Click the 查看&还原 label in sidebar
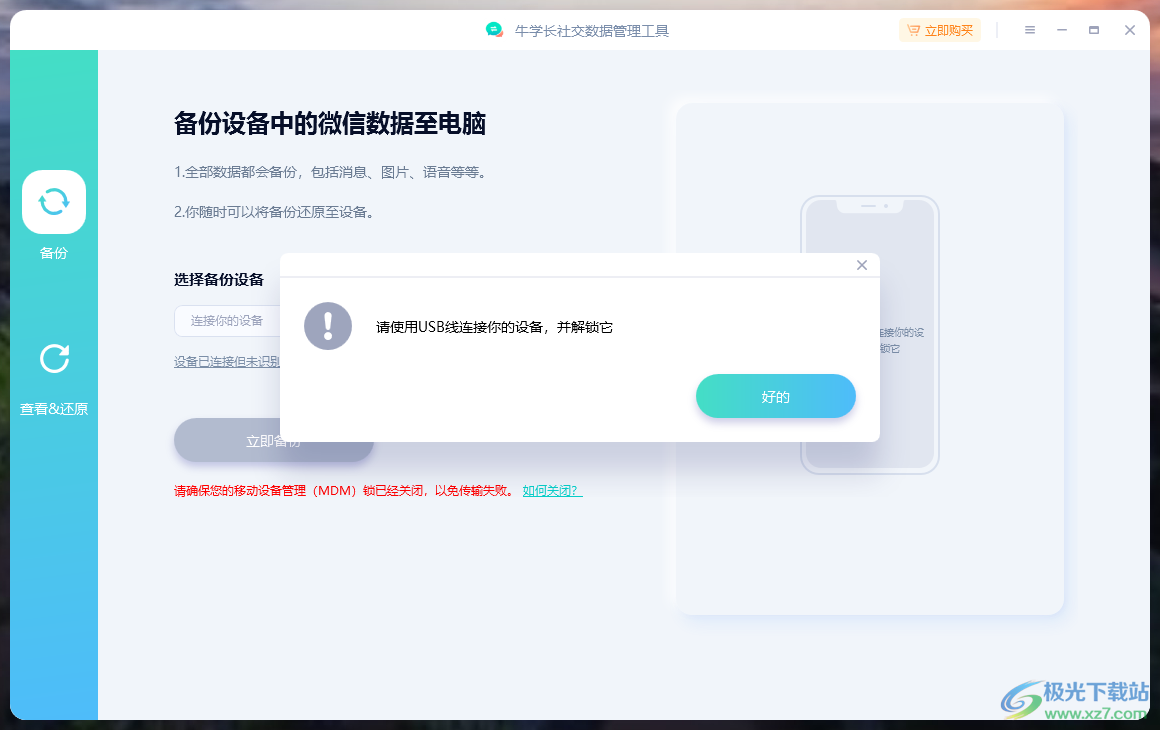Viewport: 1160px width, 730px height. pos(54,409)
